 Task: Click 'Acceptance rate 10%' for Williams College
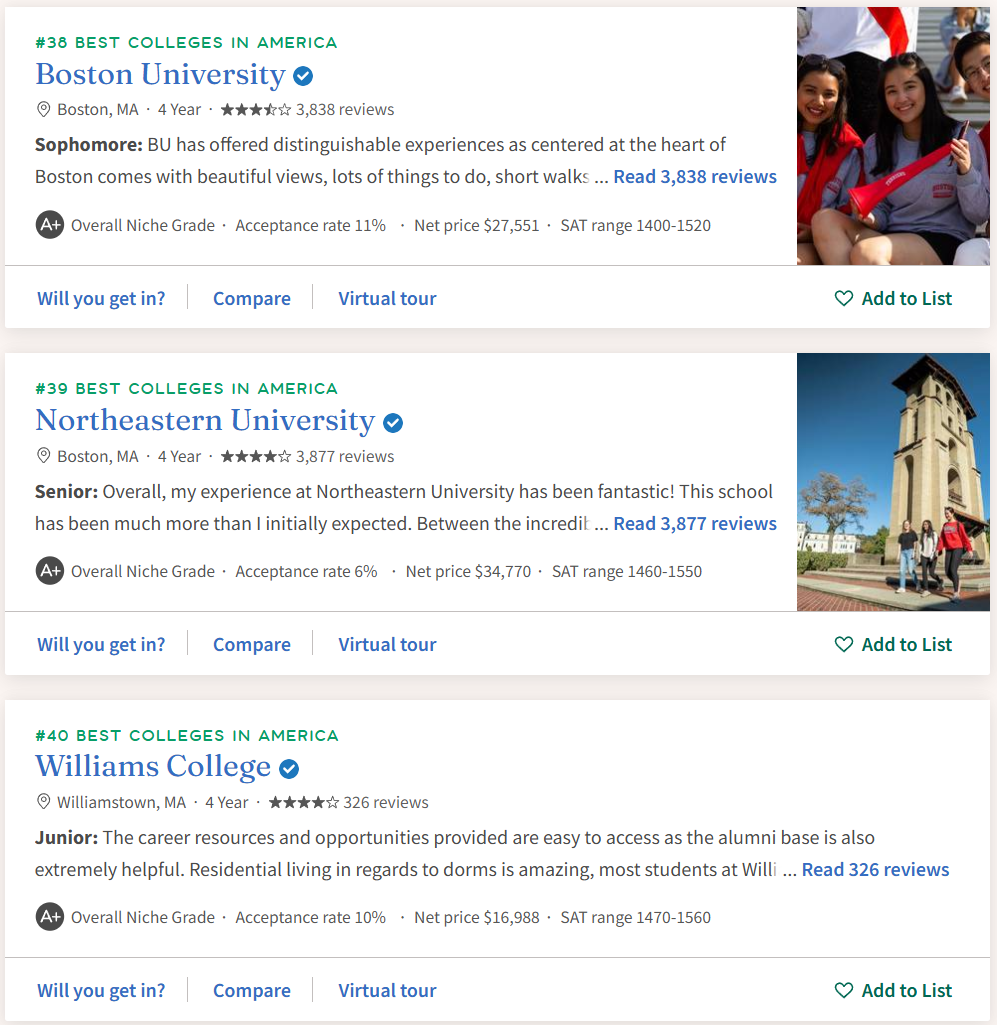click(311, 917)
